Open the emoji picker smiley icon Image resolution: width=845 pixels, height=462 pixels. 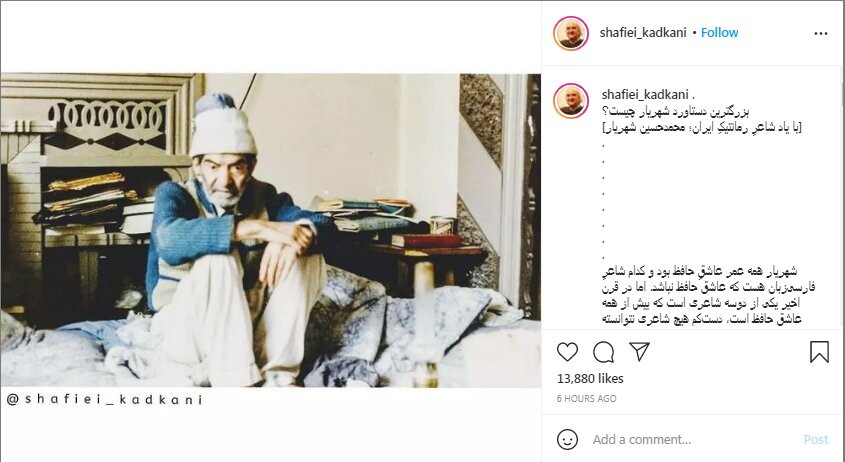[567, 439]
